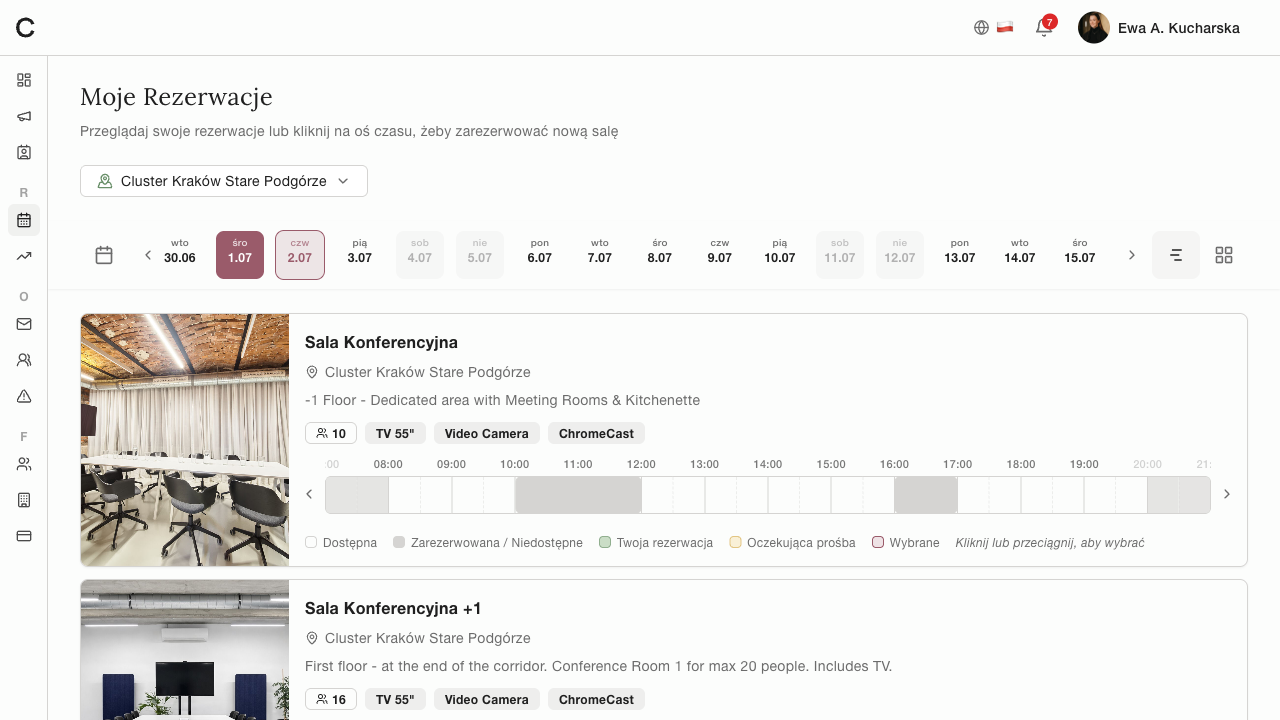The height and width of the screenshot is (720, 1280).
Task: Open Sala Konferencyjna room title
Action: point(381,342)
